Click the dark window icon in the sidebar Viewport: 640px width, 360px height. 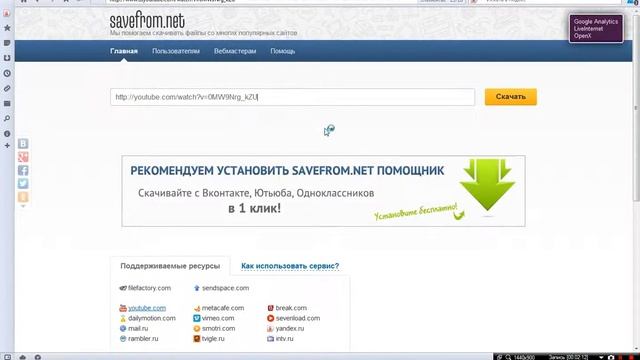[x=7, y=104]
